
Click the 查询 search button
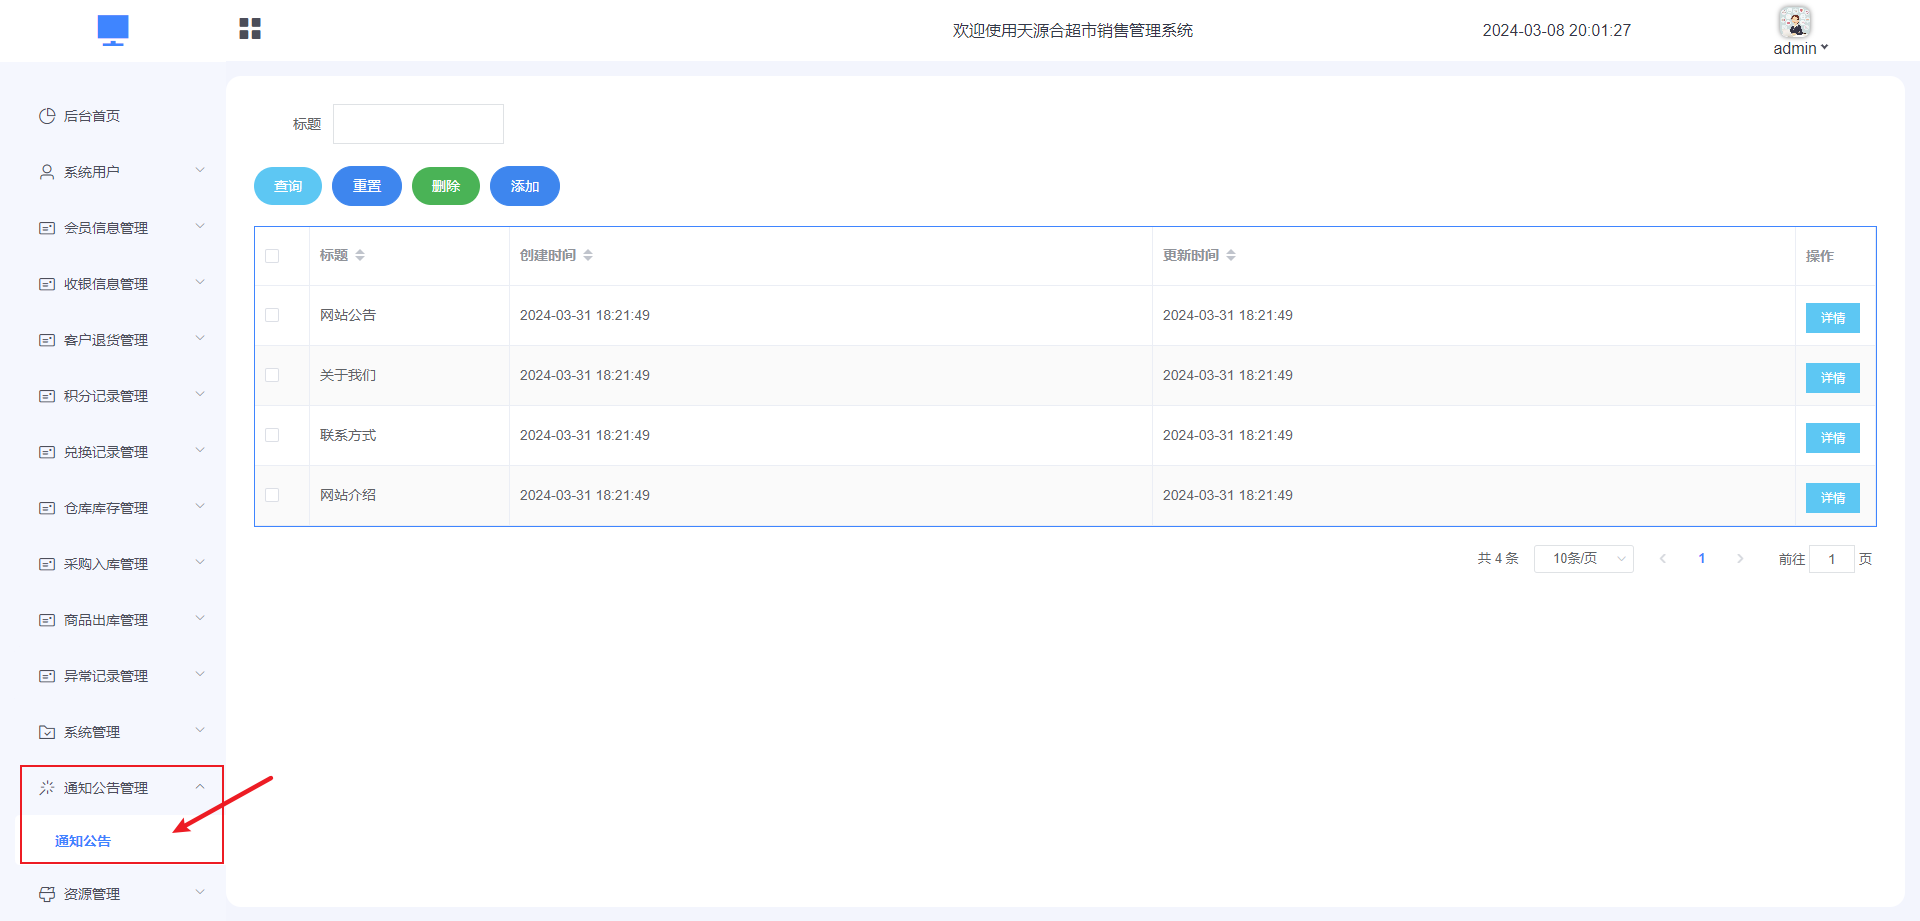288,186
